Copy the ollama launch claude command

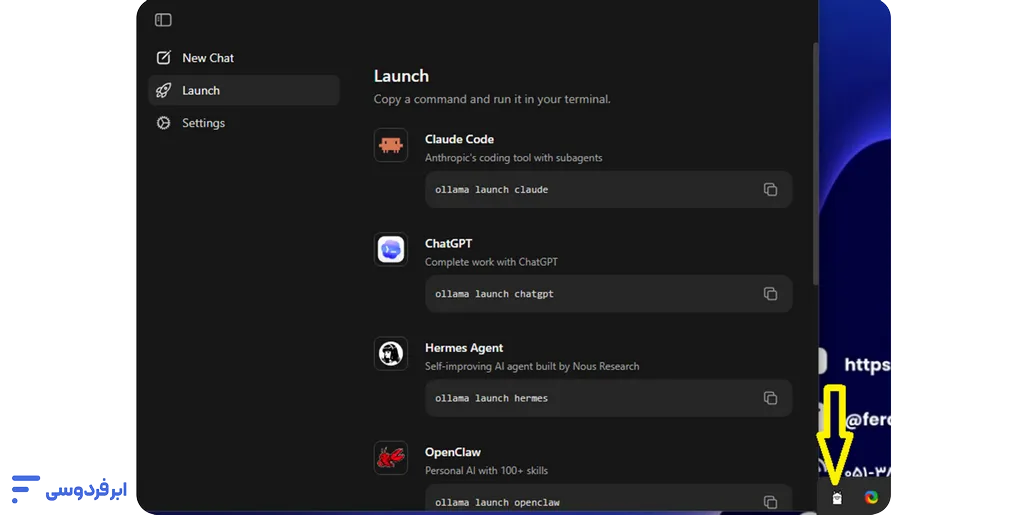click(771, 189)
